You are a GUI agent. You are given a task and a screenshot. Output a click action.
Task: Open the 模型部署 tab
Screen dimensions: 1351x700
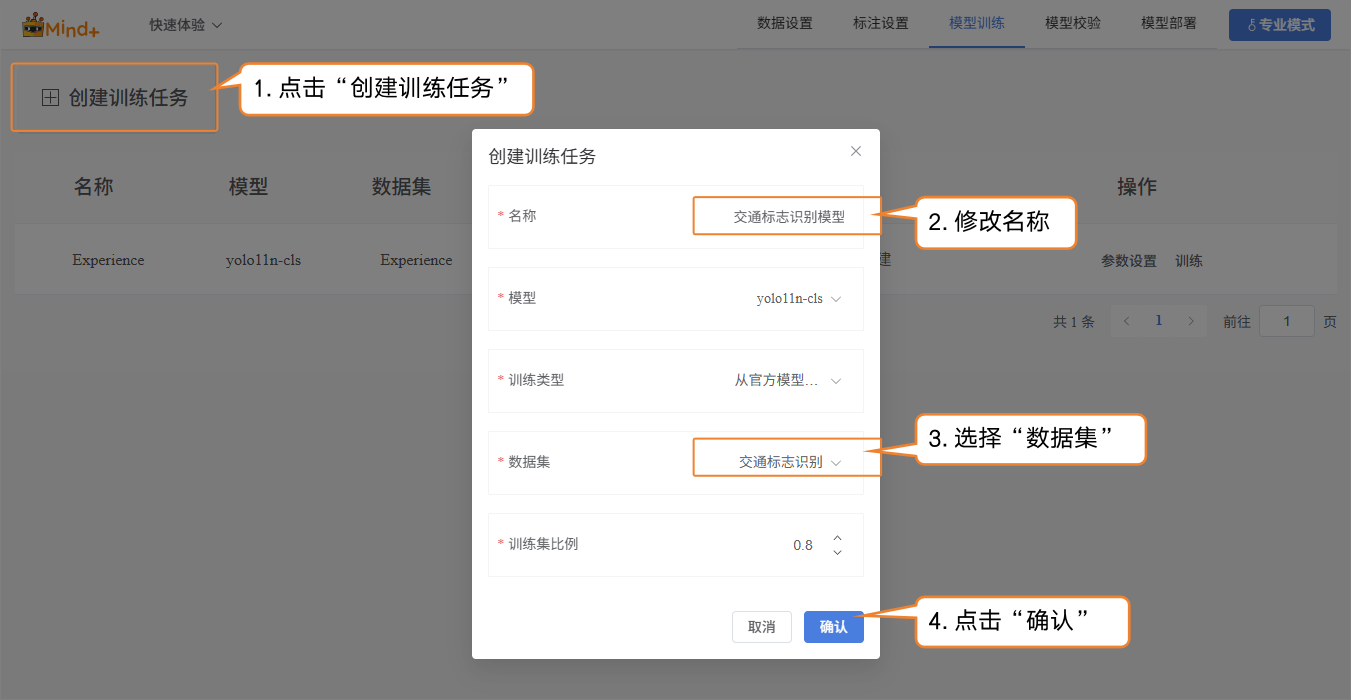[1168, 24]
